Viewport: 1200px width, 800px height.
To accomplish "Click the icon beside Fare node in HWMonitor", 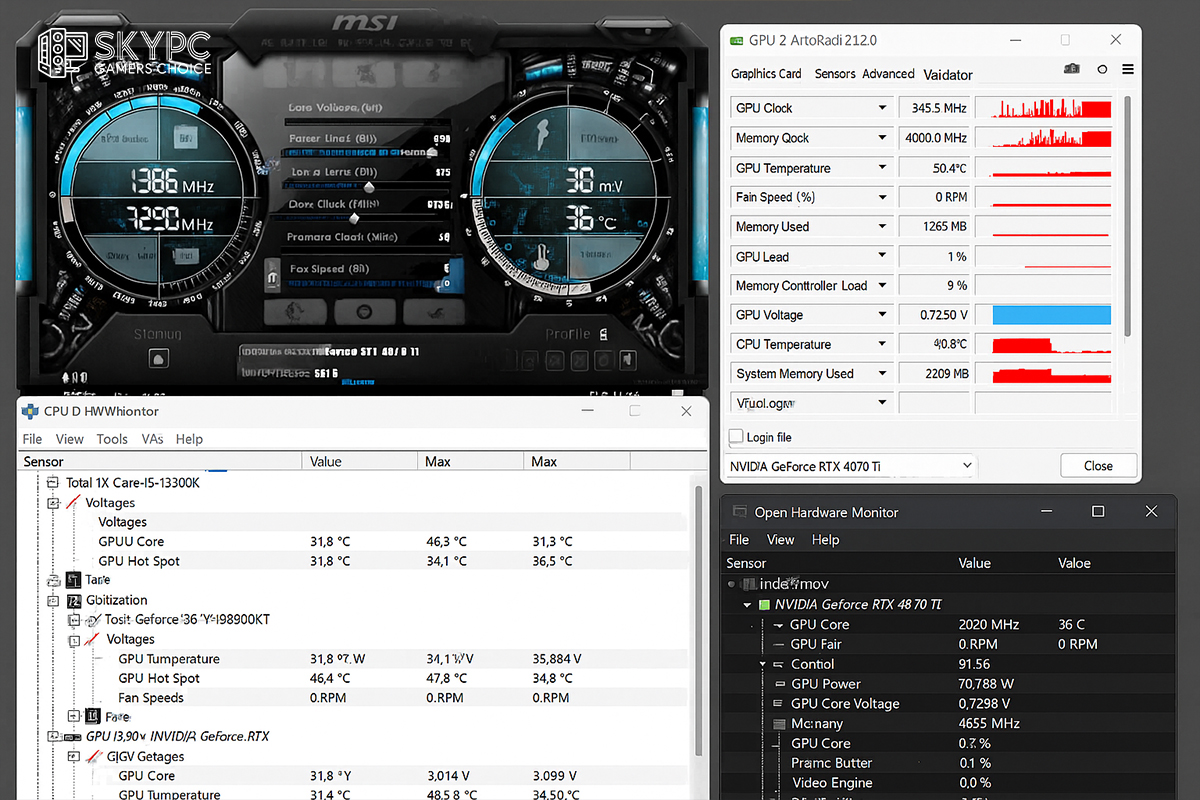I will [x=93, y=717].
